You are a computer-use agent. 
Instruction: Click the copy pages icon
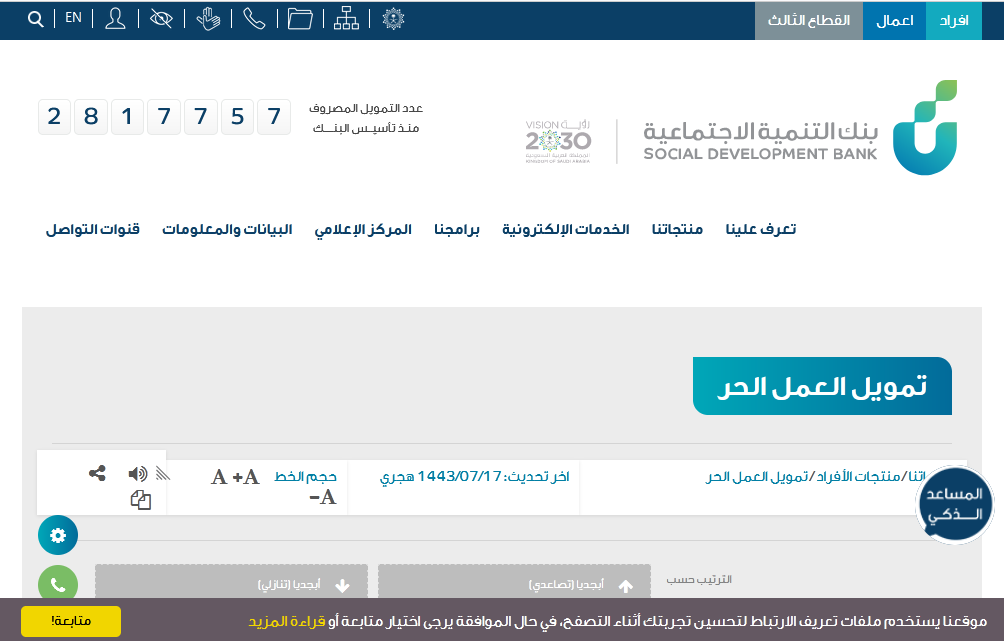(141, 499)
